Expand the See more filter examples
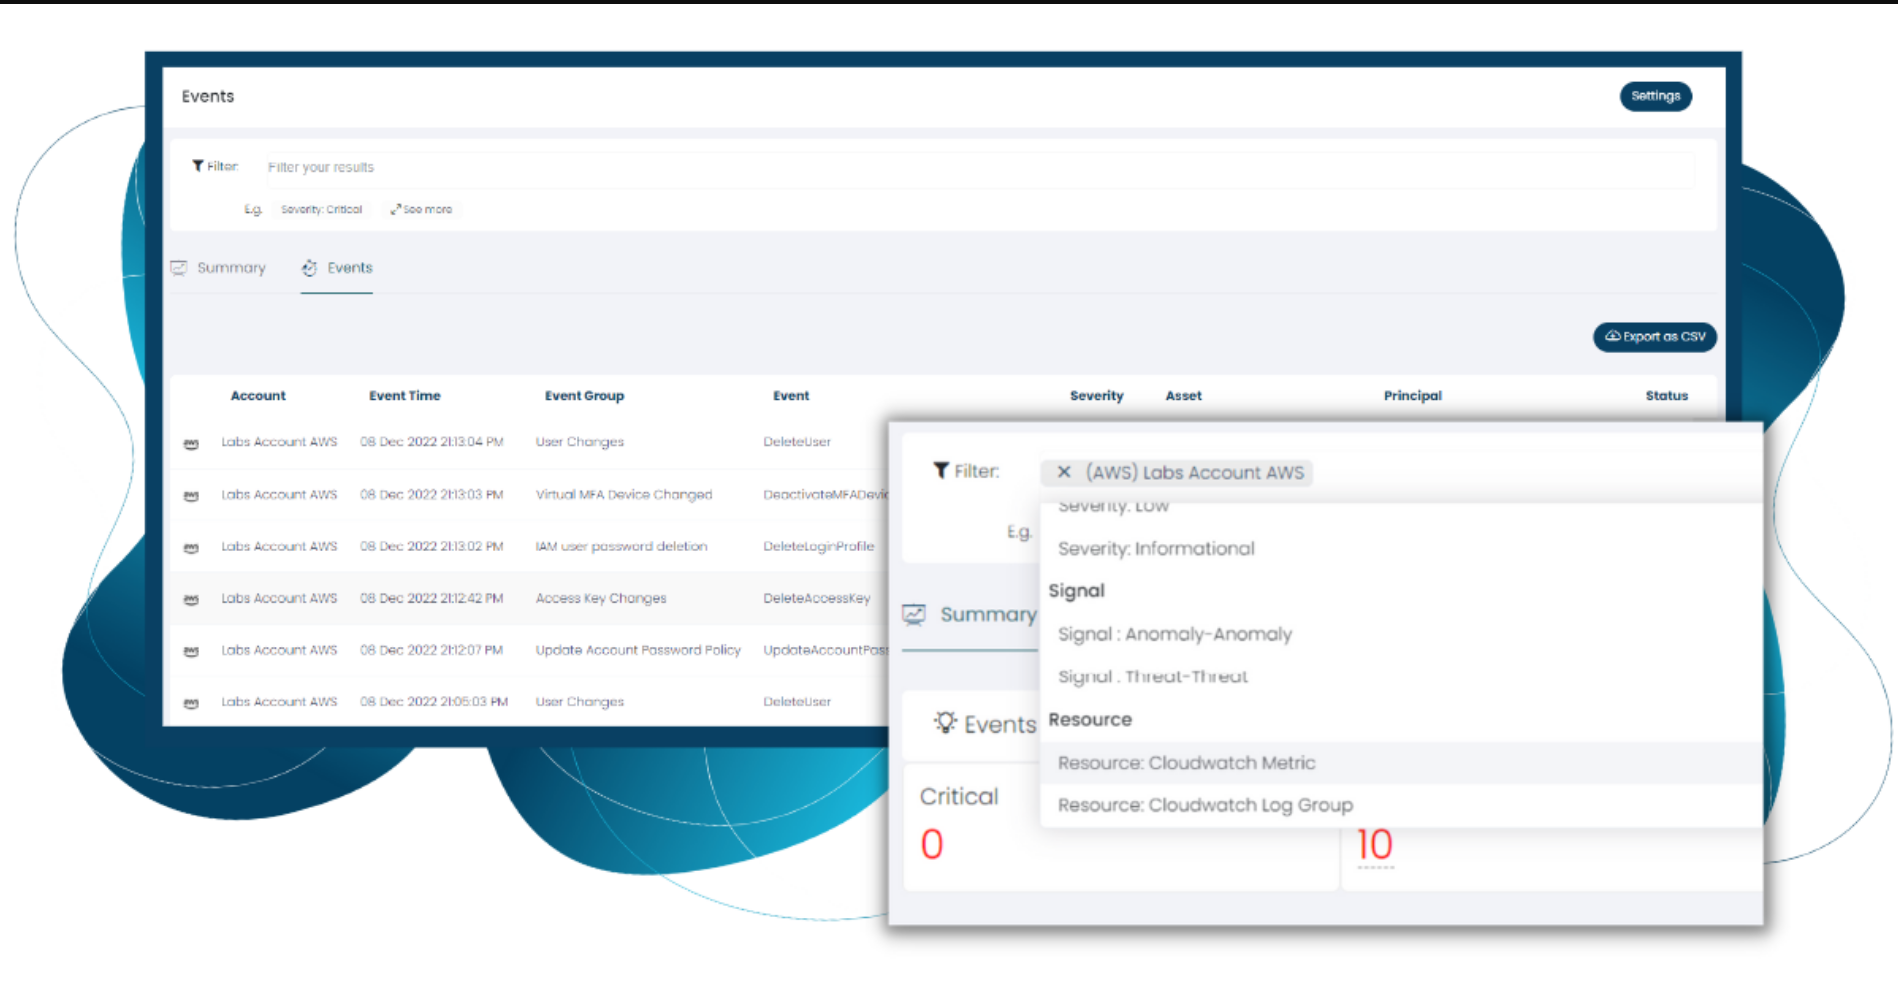Viewport: 1898px width, 999px height. (422, 209)
